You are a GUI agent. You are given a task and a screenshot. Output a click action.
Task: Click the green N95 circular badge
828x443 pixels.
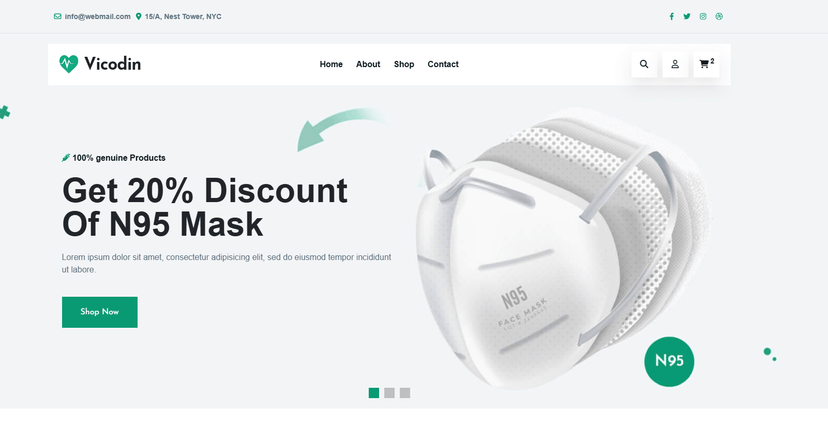[x=669, y=362]
